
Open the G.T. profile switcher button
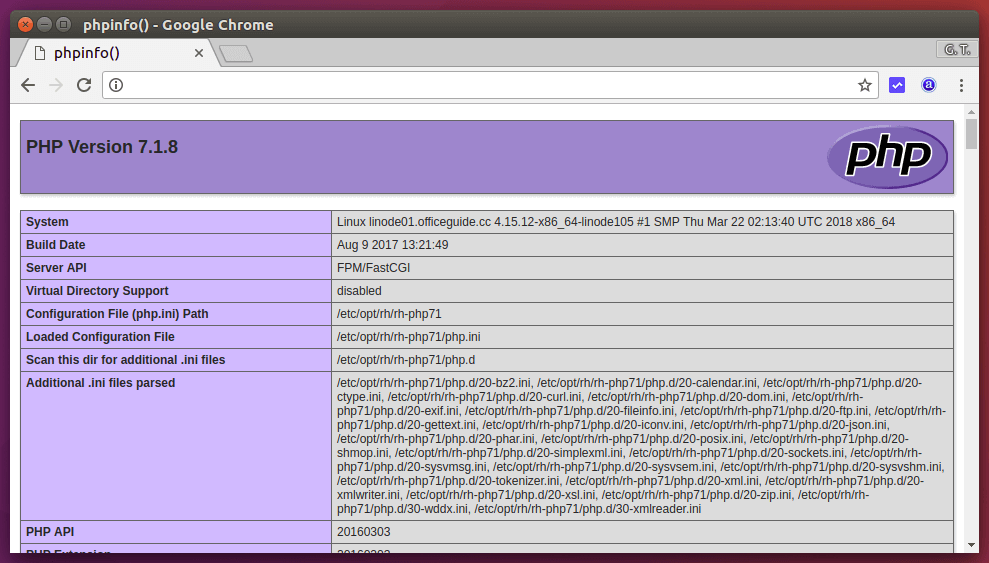click(956, 49)
